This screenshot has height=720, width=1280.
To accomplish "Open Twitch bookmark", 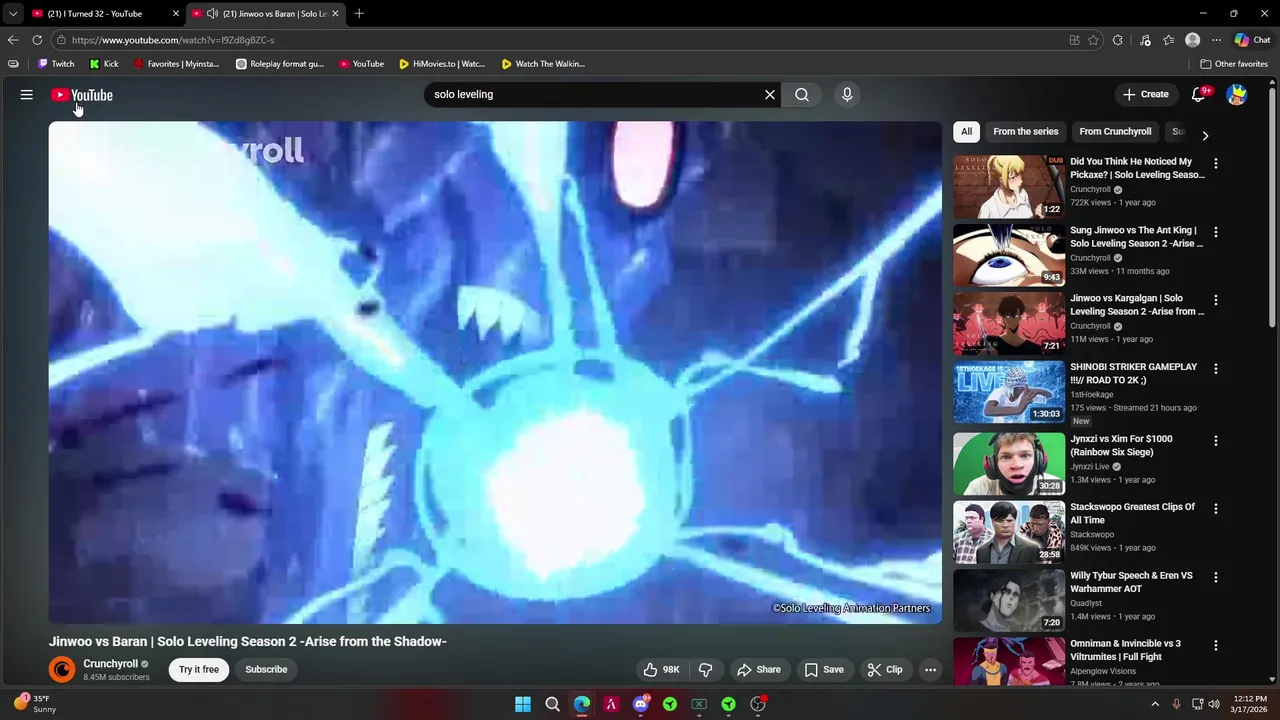I will (x=56, y=63).
